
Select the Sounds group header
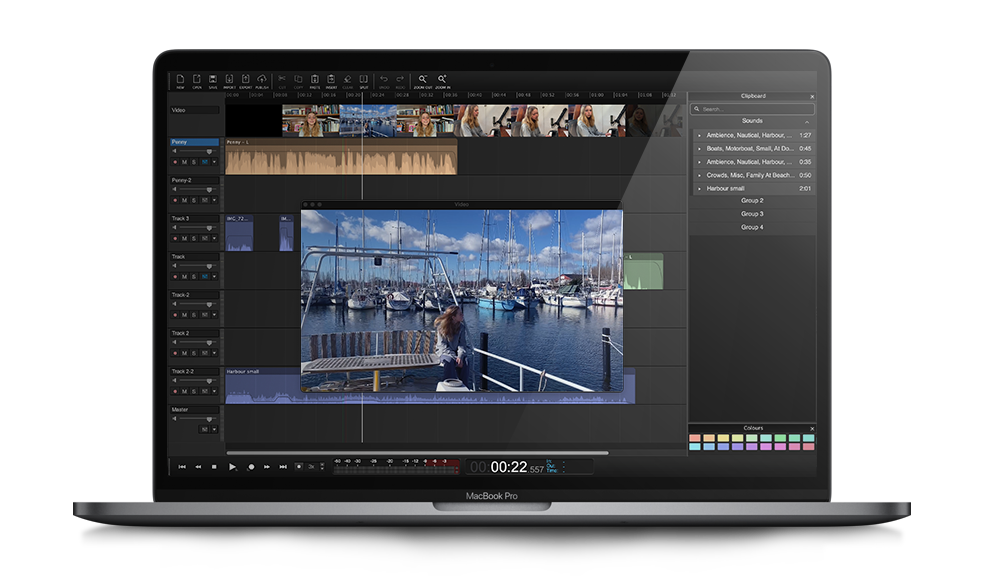pyautogui.click(x=752, y=120)
